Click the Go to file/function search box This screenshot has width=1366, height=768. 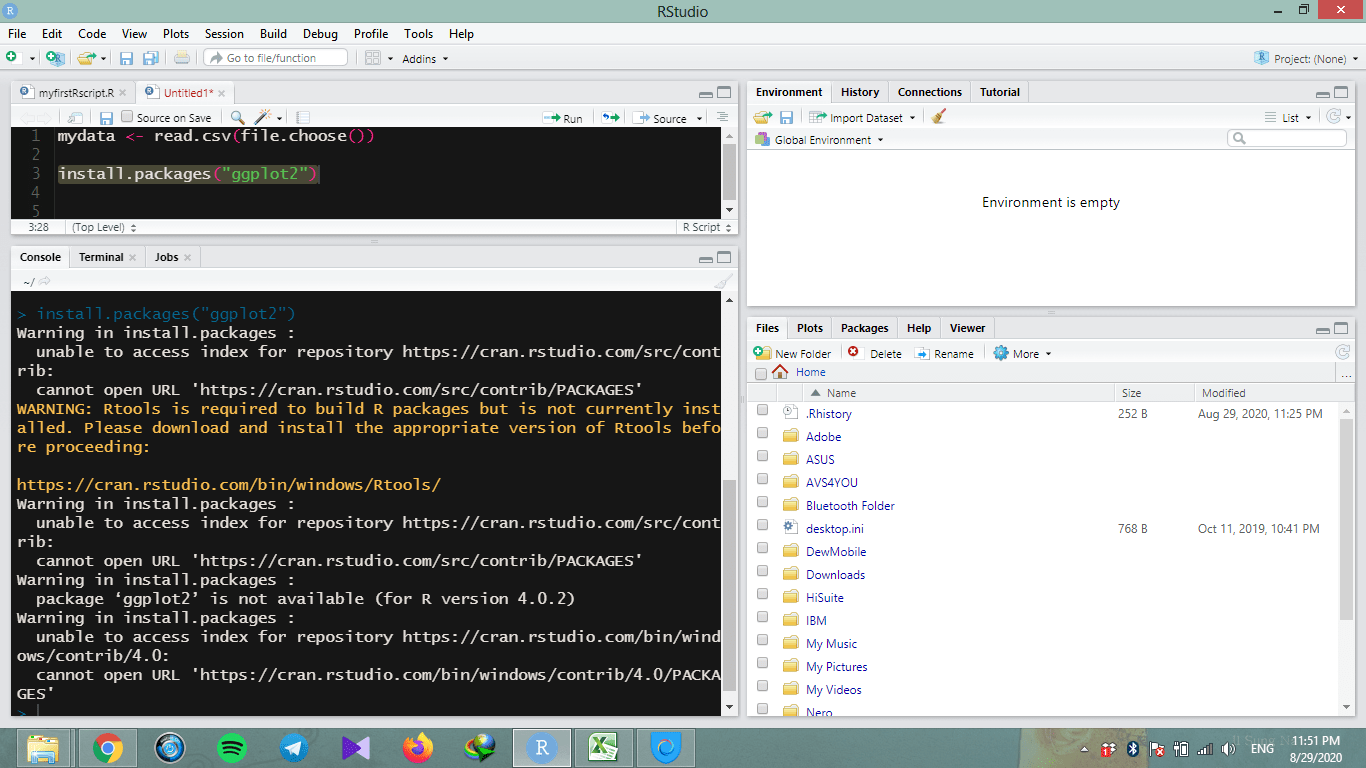[x=275, y=58]
